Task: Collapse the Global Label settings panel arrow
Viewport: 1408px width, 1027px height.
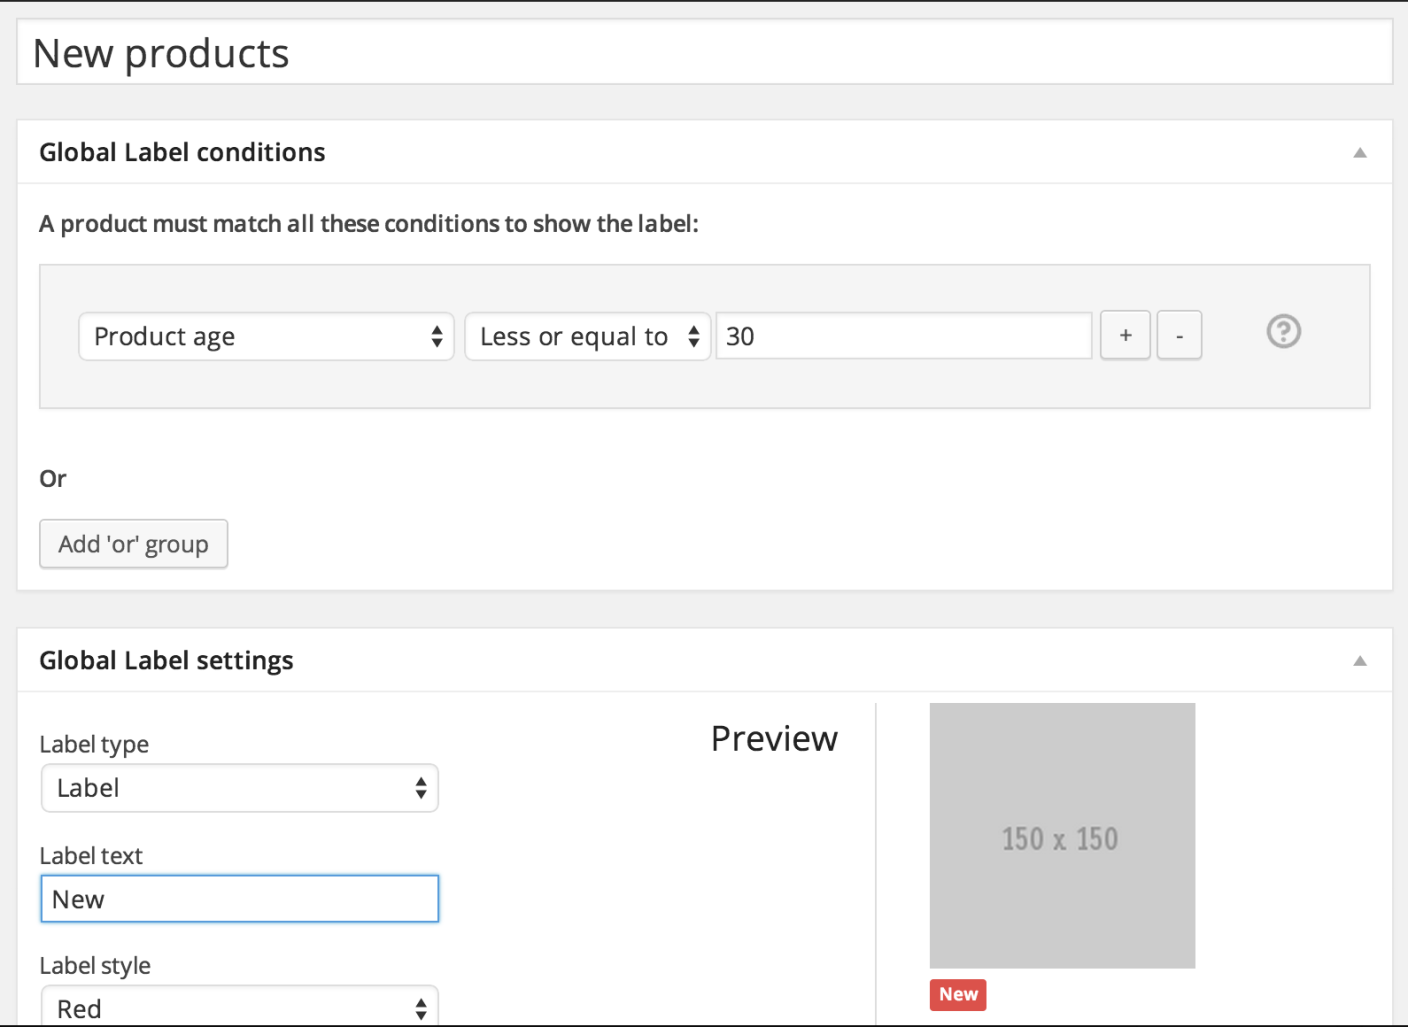Action: 1360,660
